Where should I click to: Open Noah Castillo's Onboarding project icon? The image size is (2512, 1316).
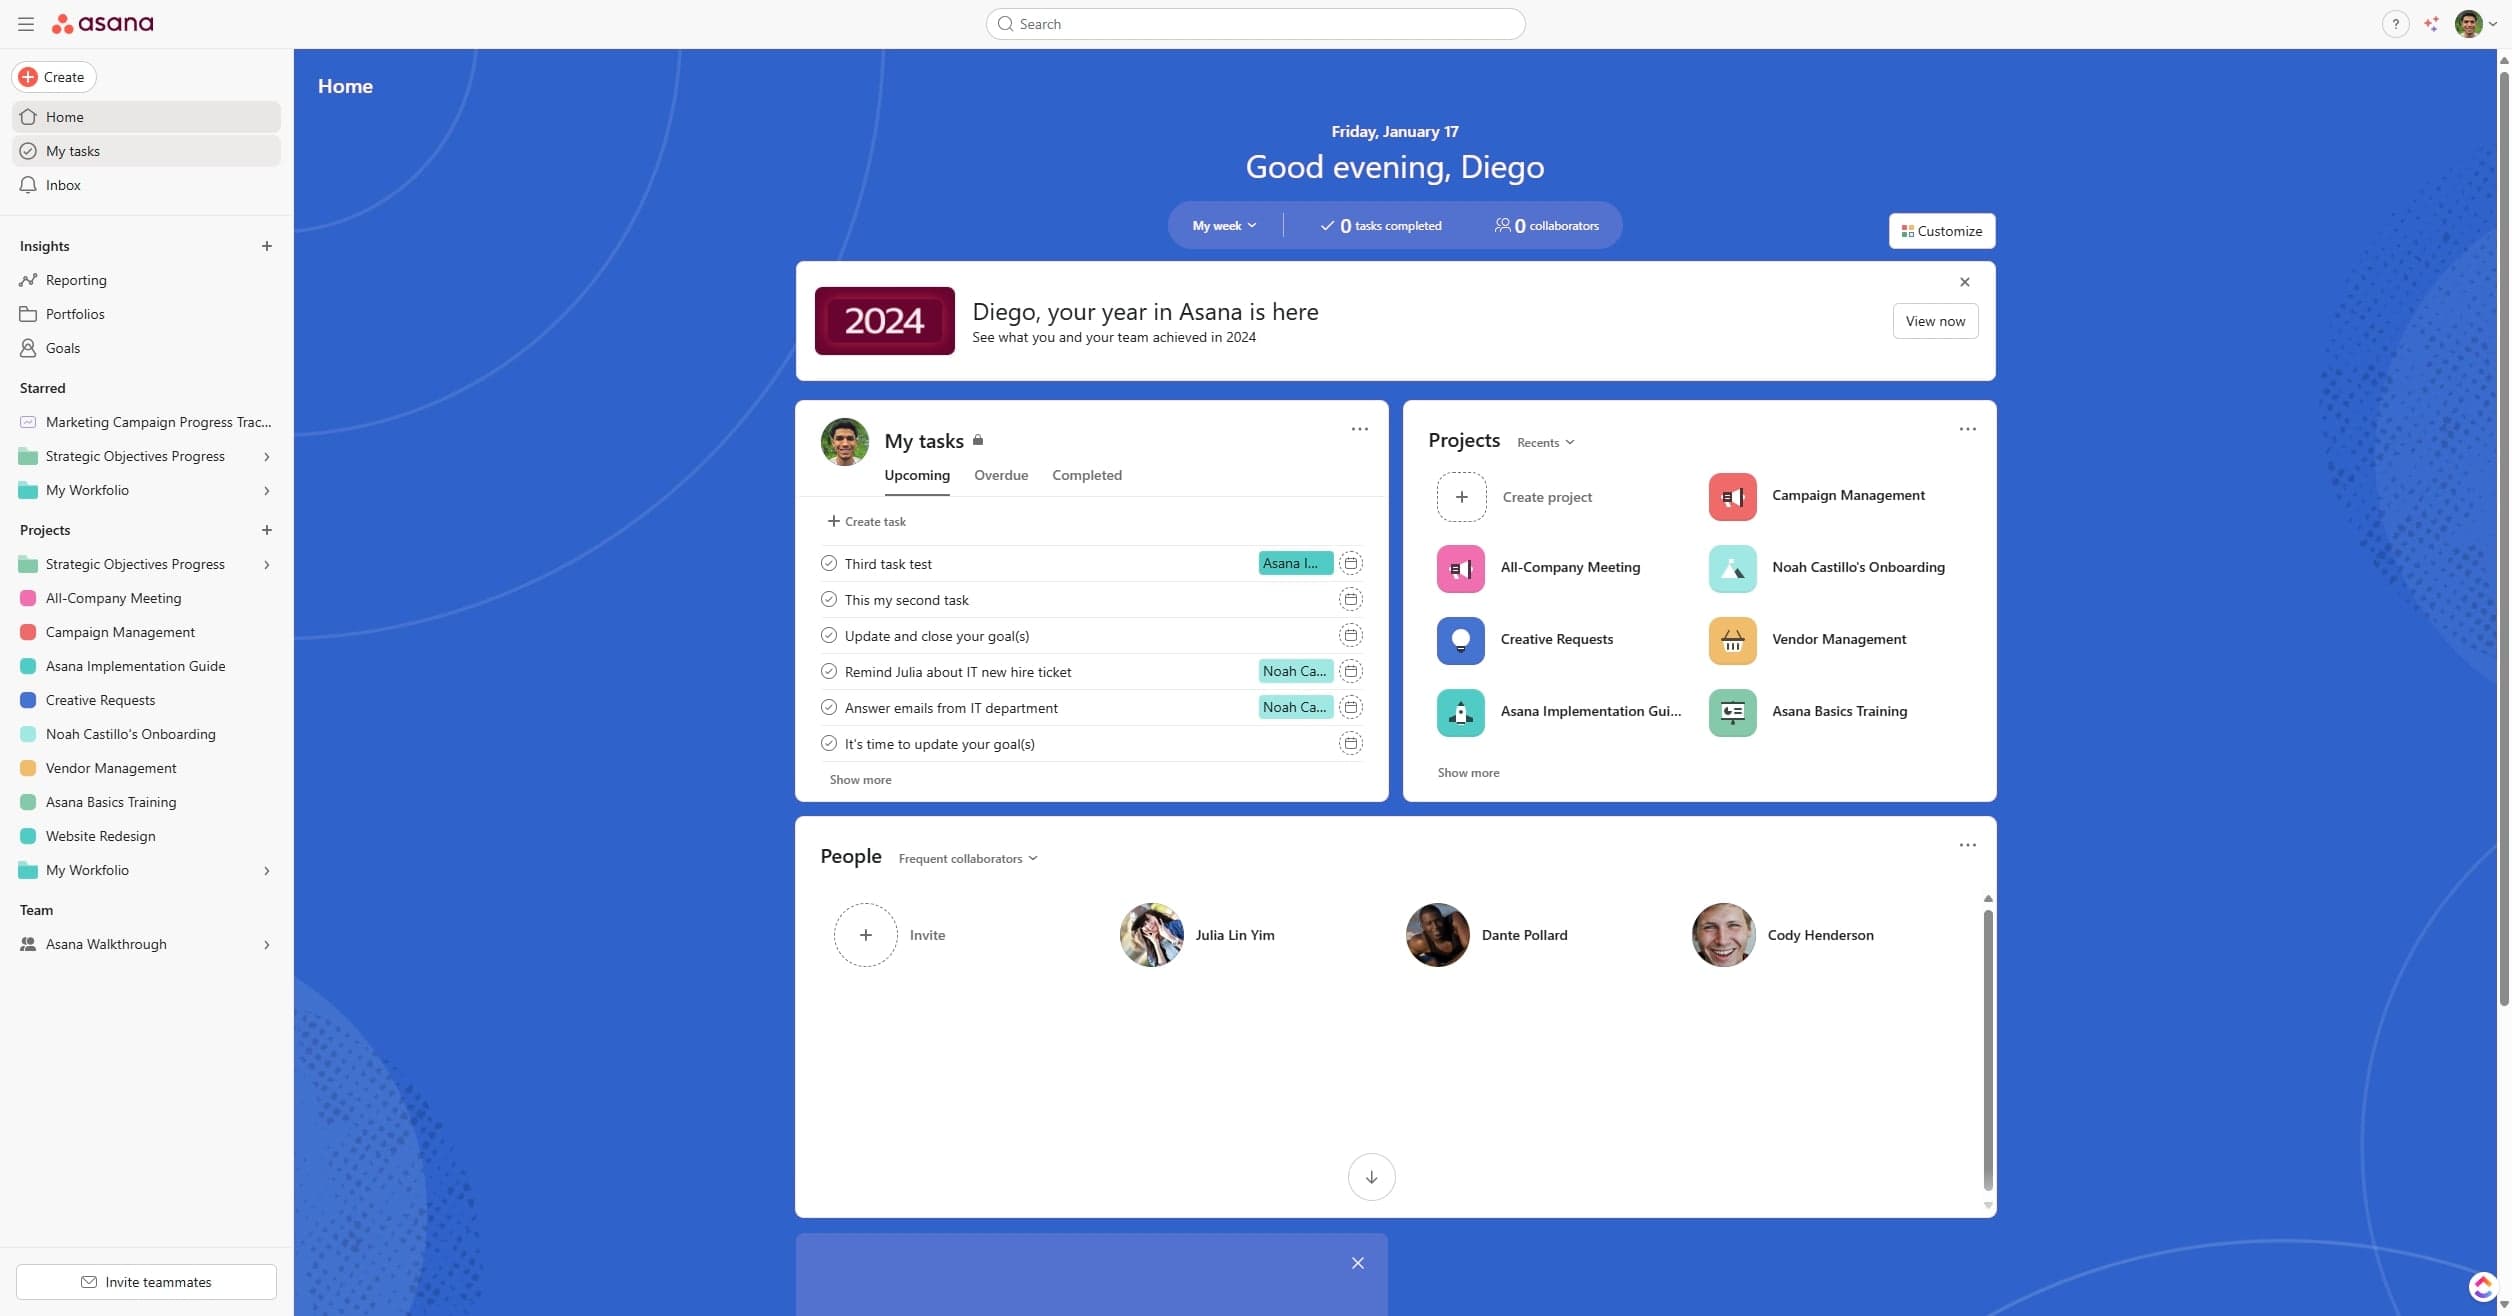(x=1732, y=569)
